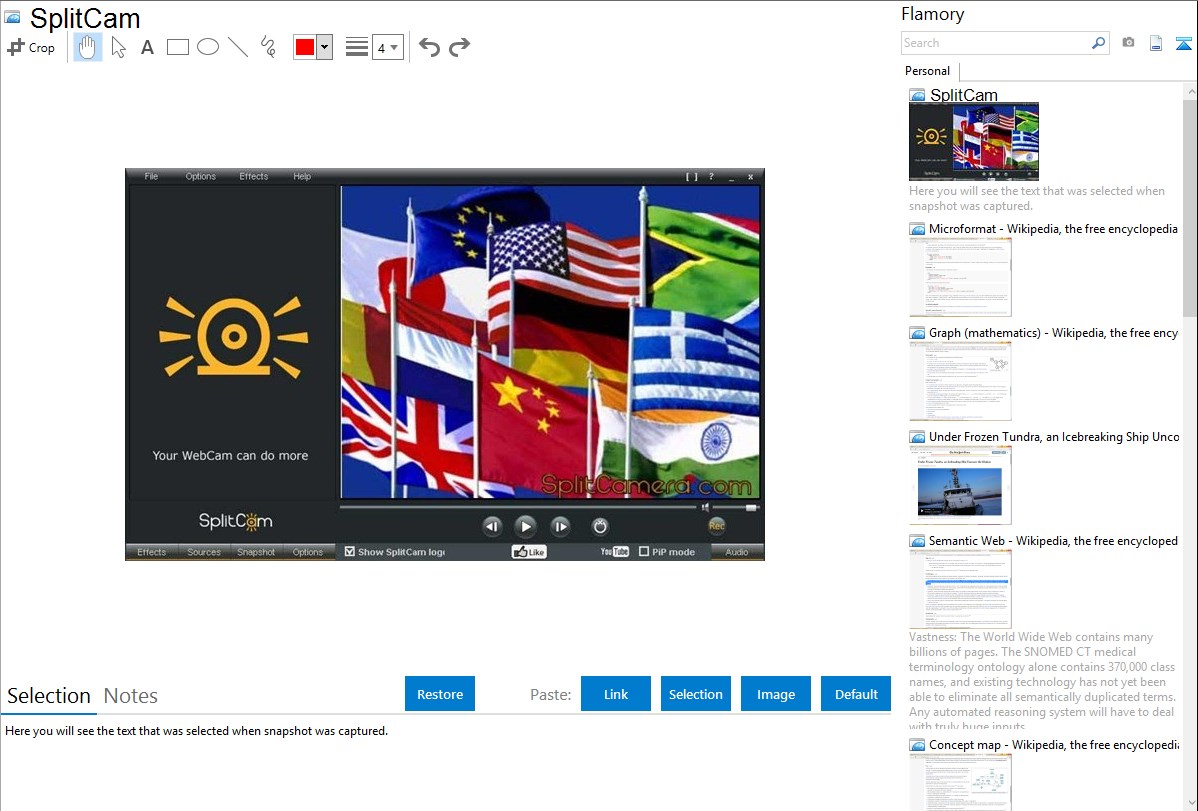Click the Default paste button

pos(856,694)
